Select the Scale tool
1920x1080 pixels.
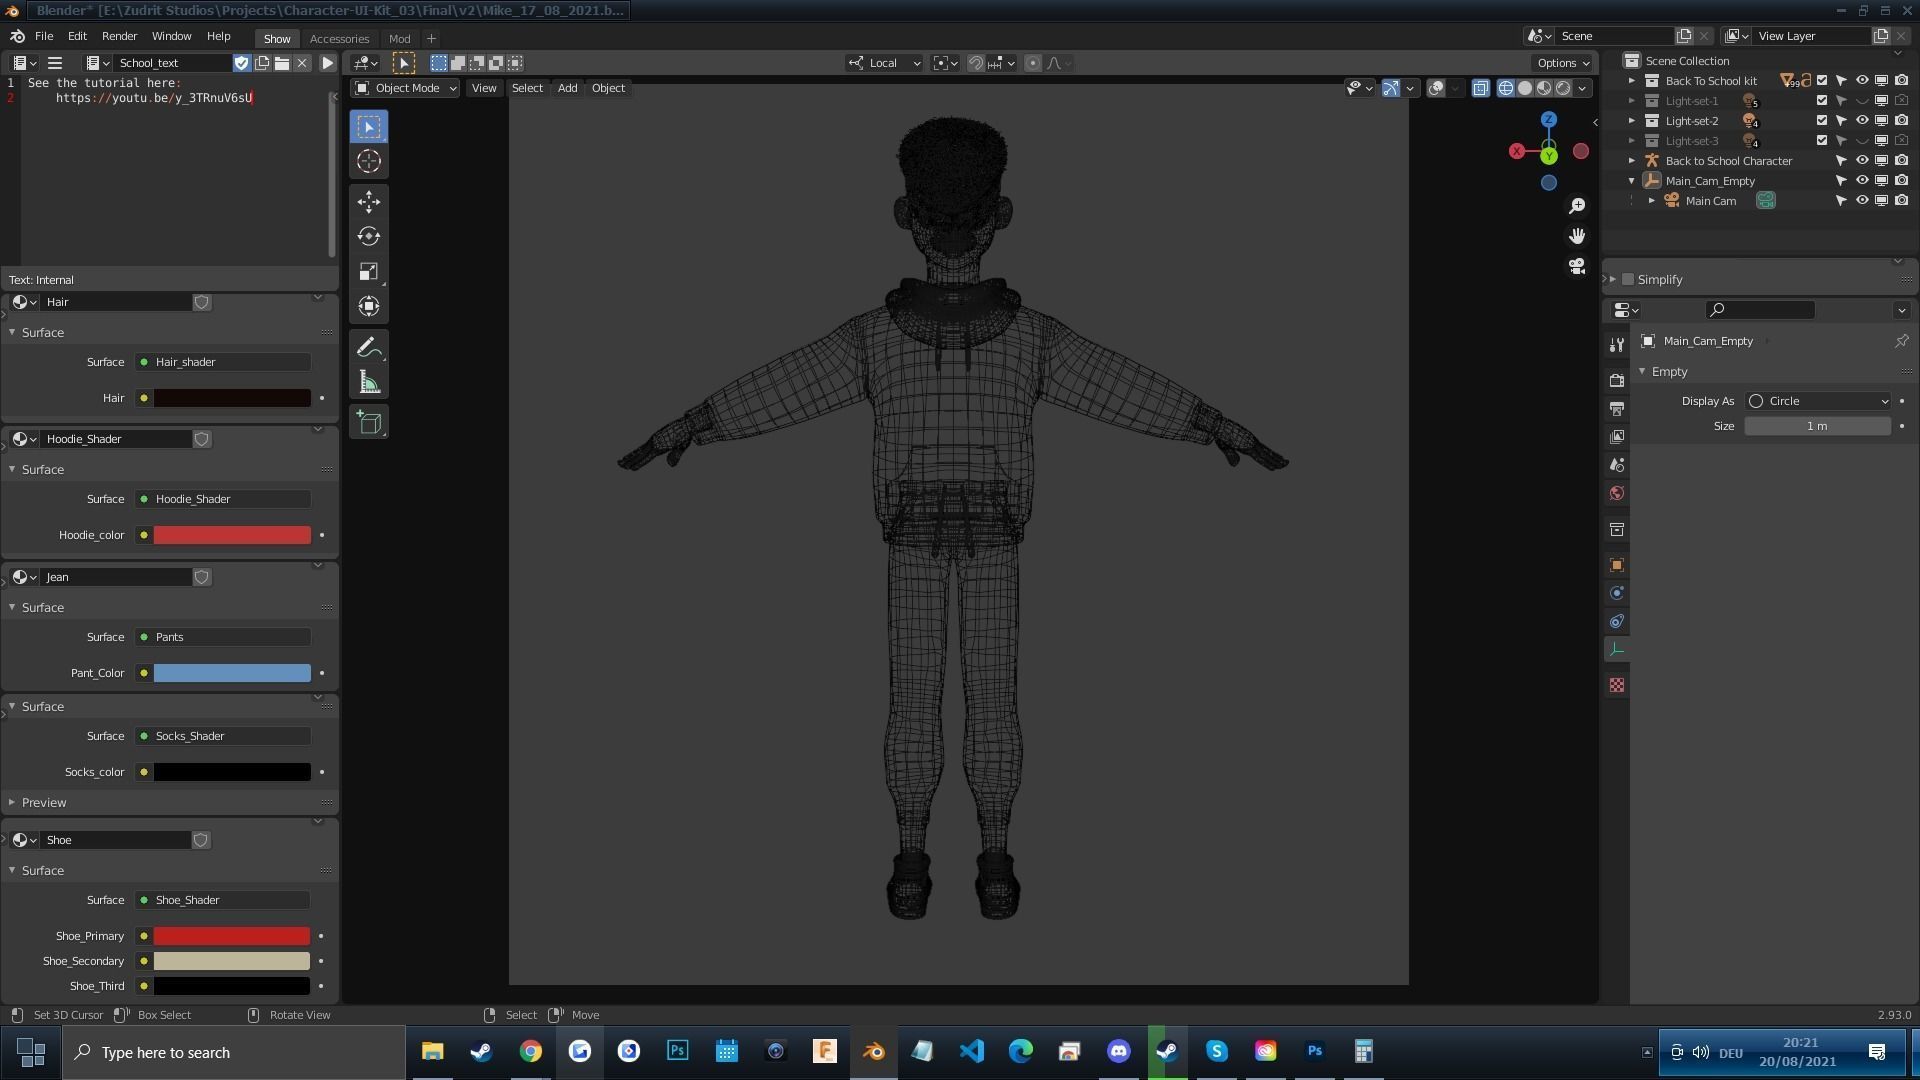(369, 272)
